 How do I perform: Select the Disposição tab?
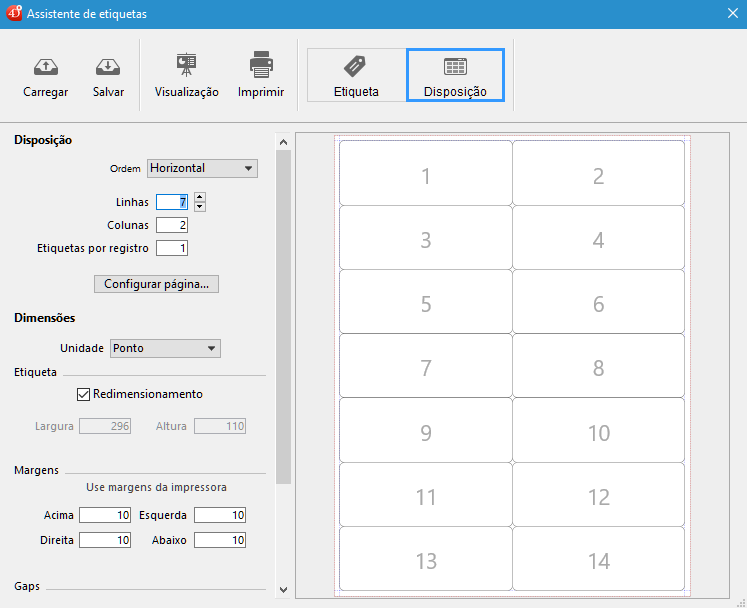point(455,75)
